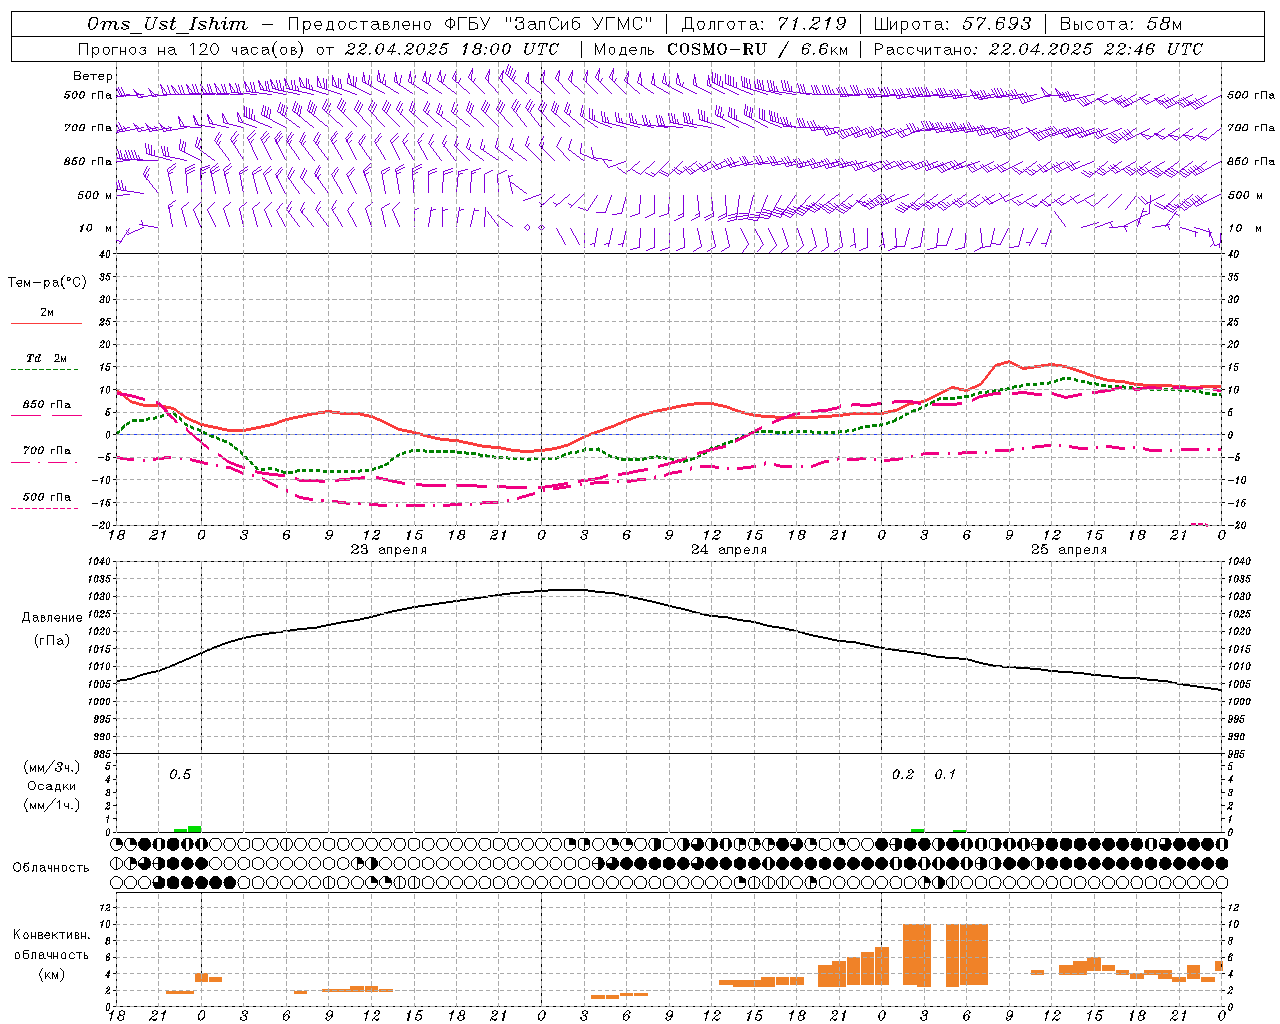Click the Конвективн. convective cloud label
Screen dimensions: 1280x1024
pyautogui.click(x=51, y=935)
